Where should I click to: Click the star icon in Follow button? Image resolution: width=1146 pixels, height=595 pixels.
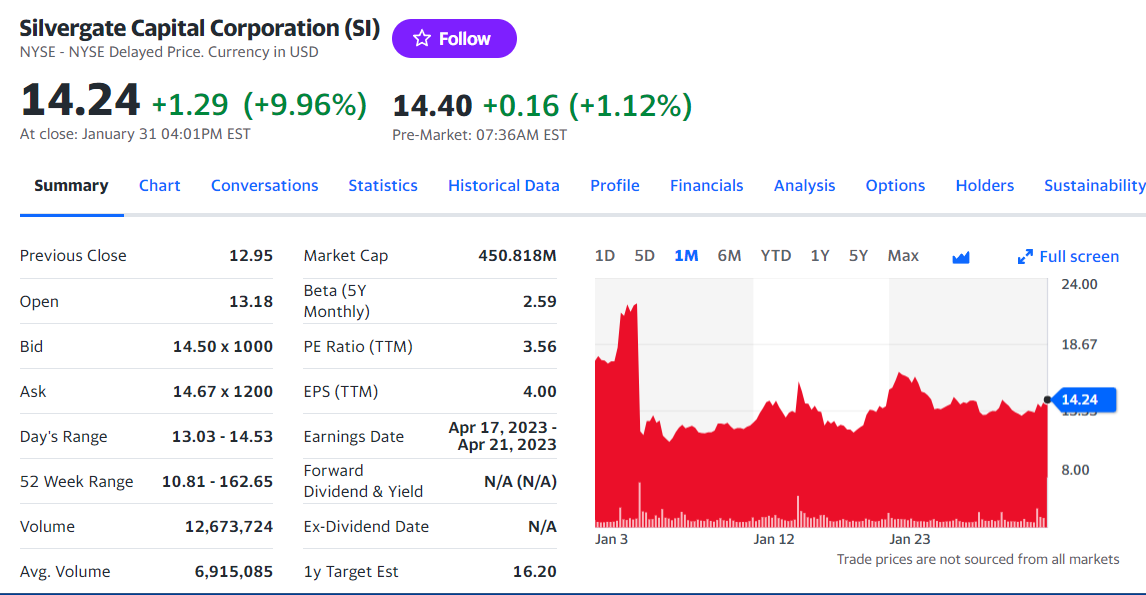(422, 39)
